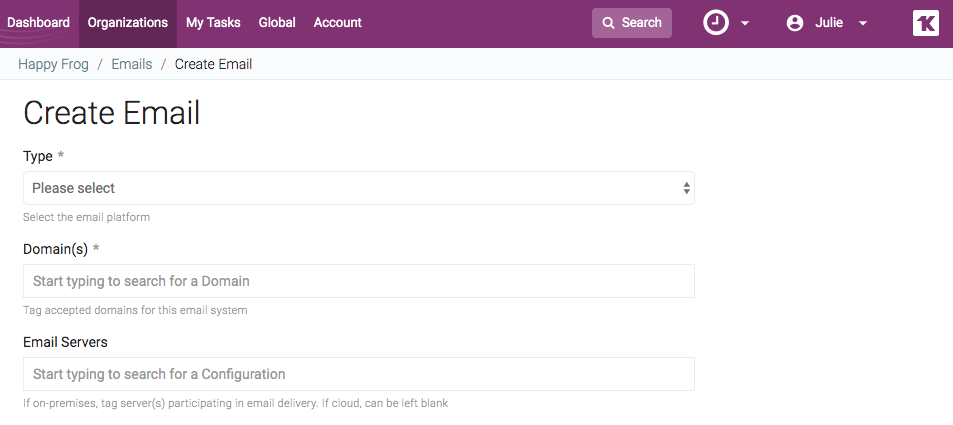The image size is (953, 425).
Task: Click the K logo icon
Action: (x=926, y=23)
